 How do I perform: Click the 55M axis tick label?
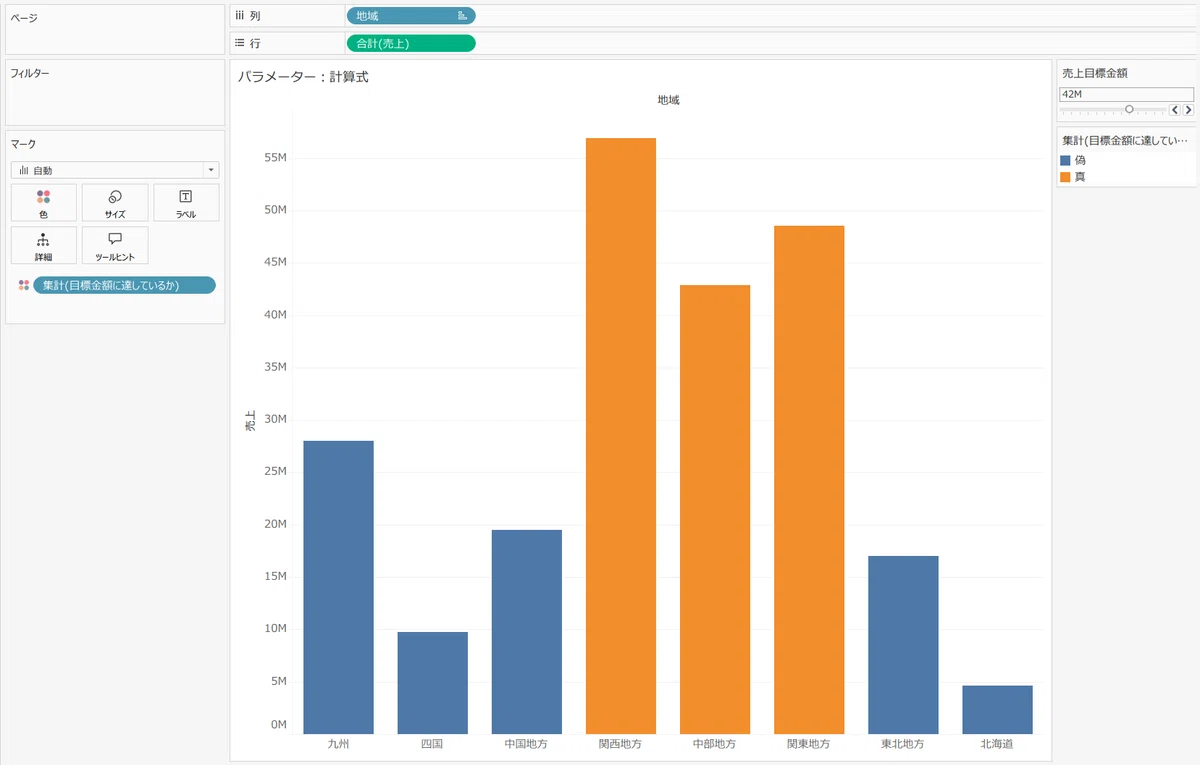pos(276,158)
